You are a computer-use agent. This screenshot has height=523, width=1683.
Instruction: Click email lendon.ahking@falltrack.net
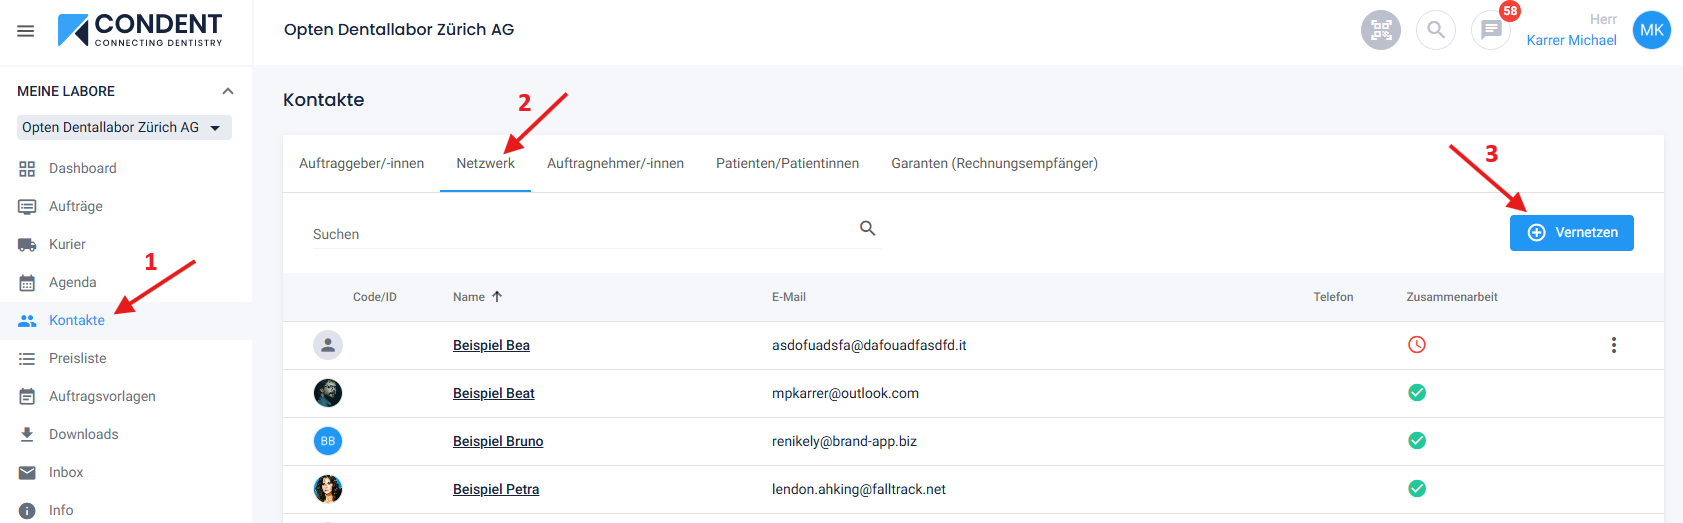pos(859,489)
